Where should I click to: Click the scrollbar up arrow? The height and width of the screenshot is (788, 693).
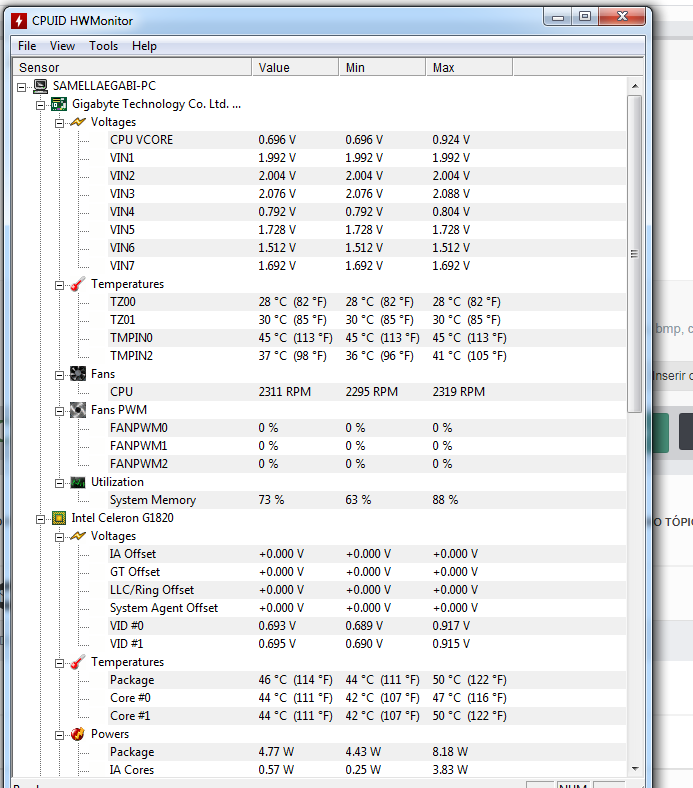click(x=635, y=86)
